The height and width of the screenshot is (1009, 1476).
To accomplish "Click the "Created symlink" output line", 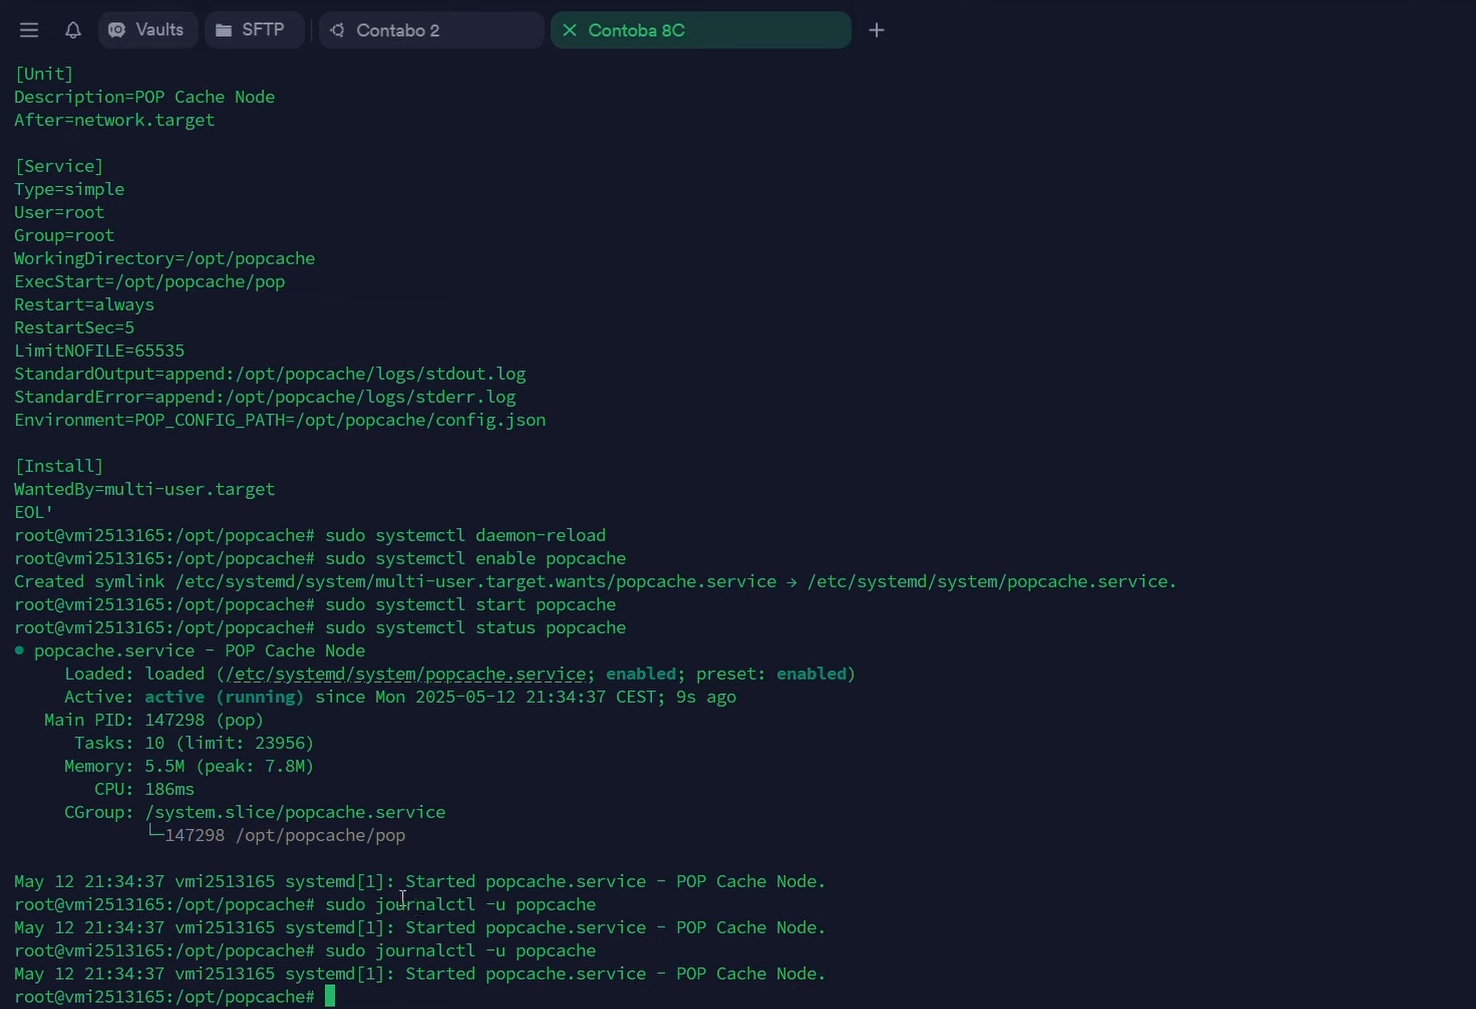I will 595,581.
